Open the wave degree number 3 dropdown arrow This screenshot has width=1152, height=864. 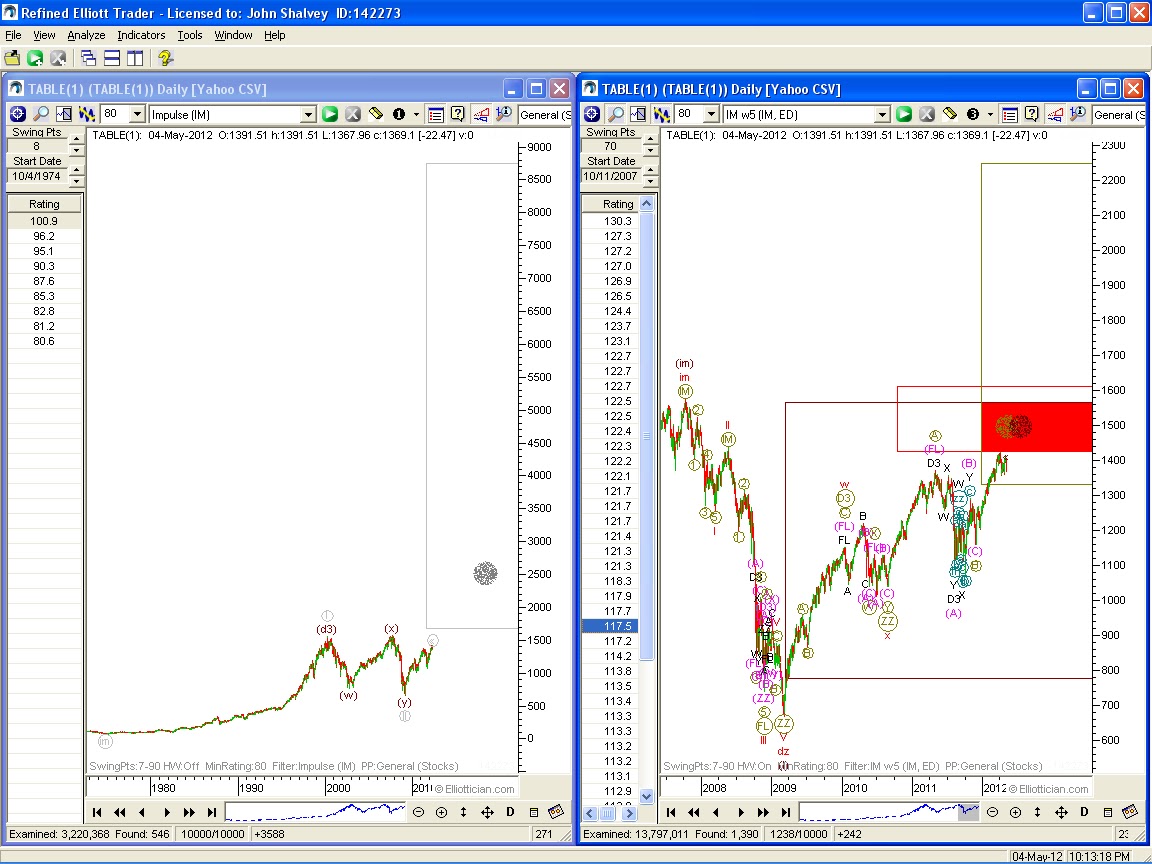[990, 114]
